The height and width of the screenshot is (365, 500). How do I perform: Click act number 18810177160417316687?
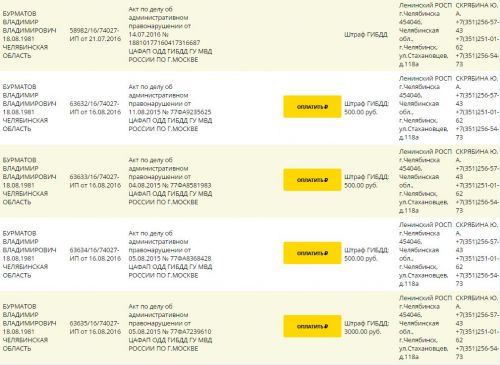164,43
